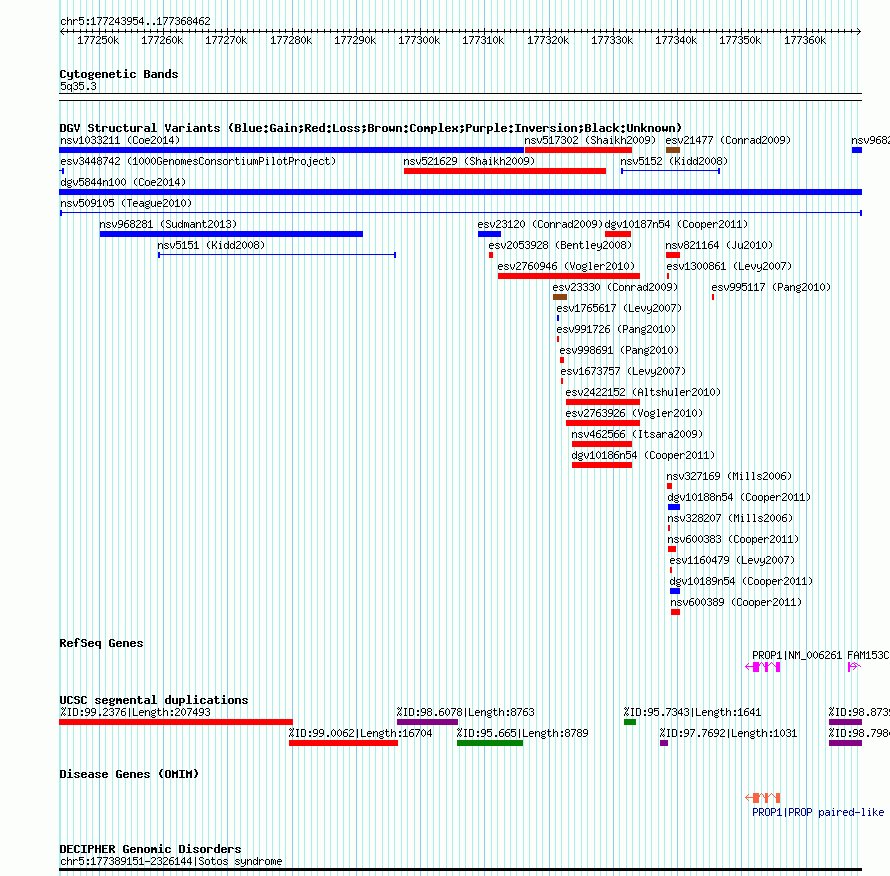
Task: Select the Disease Genes (OMIM) track title
Action: tap(129, 774)
